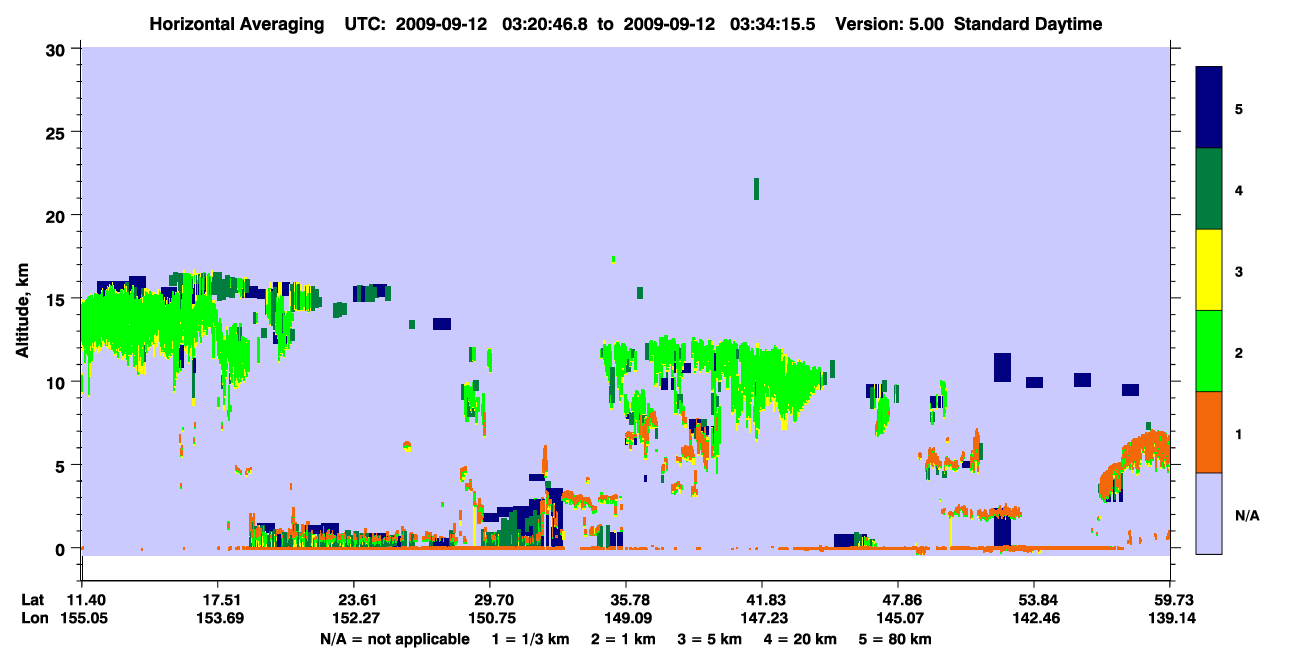Click latitude value '59.73'

(x=1170, y=599)
